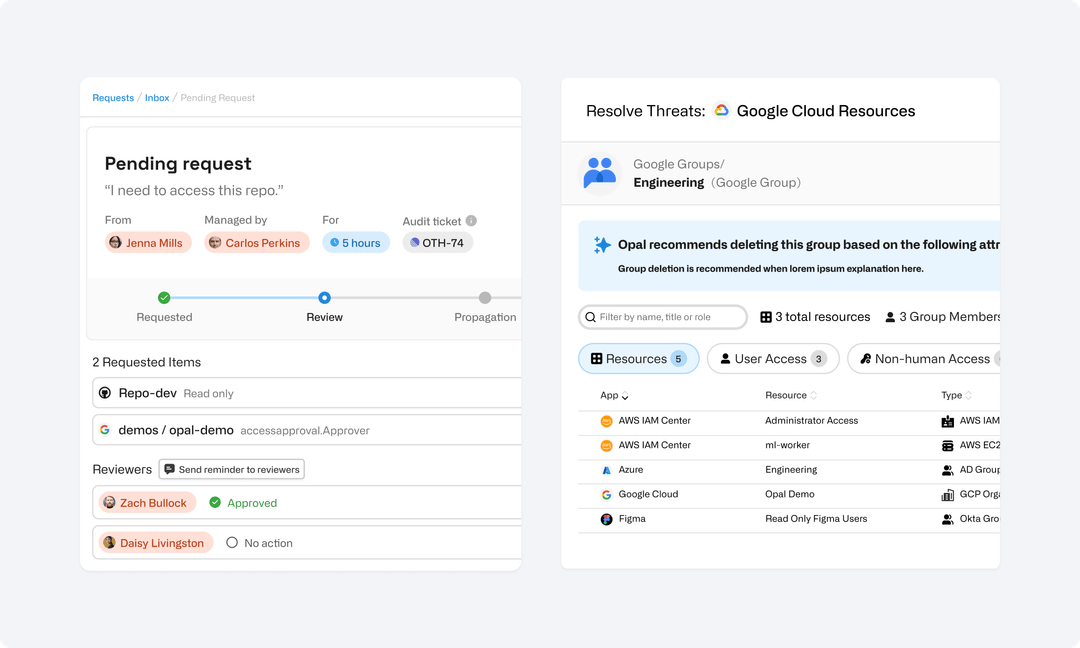This screenshot has height=648, width=1080.
Task: Switch to the User Access tab
Action: tap(772, 358)
